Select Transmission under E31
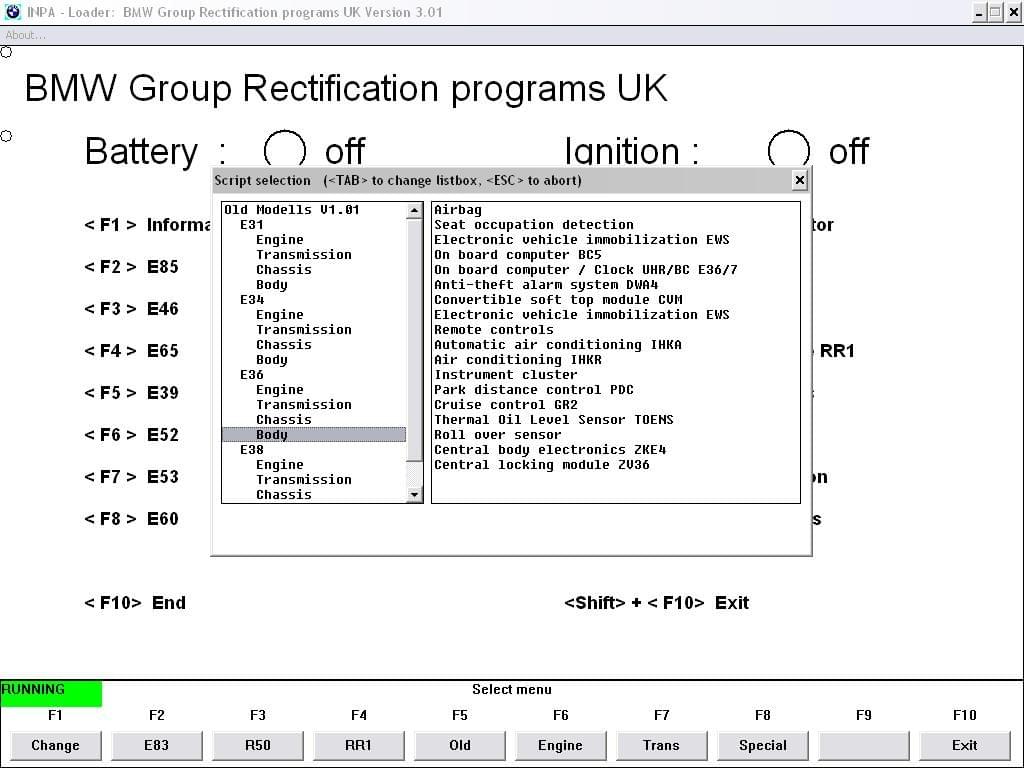Screen dimensions: 1024x768 click(304, 255)
